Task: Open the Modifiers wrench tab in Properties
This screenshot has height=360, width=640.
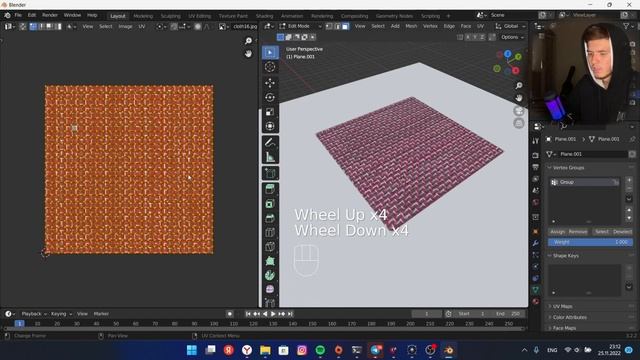Action: tap(536, 243)
